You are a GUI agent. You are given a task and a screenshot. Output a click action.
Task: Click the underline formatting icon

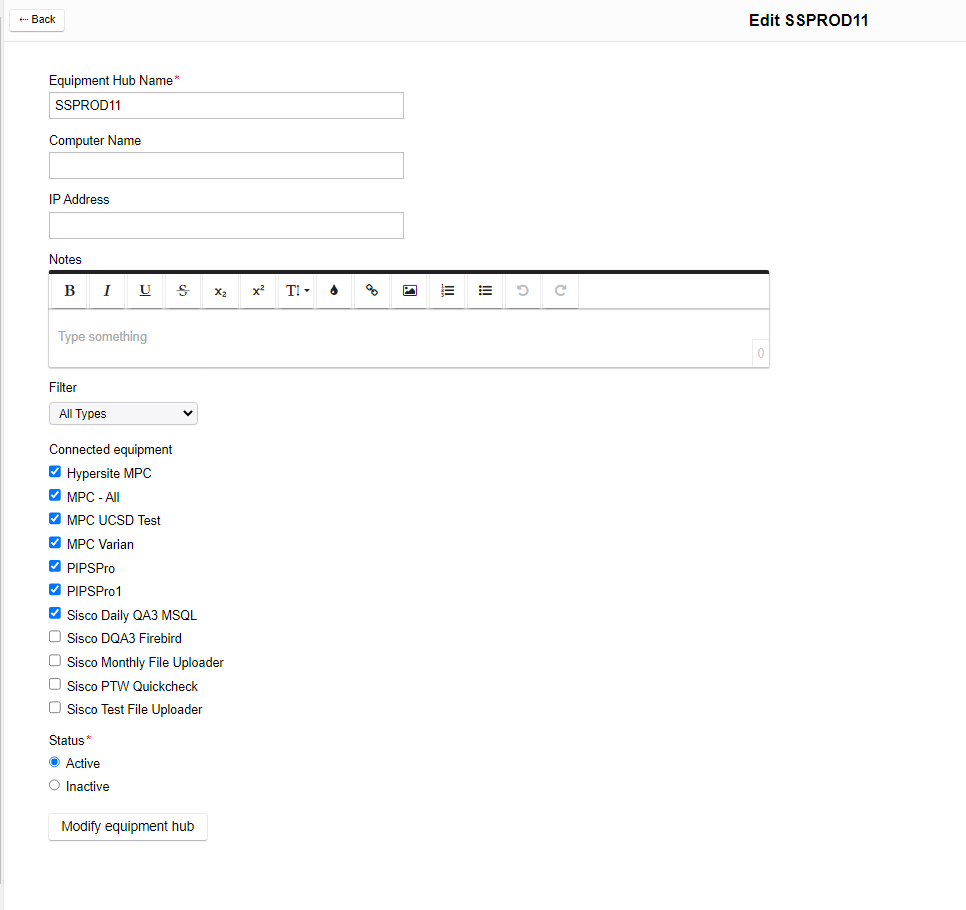click(145, 291)
